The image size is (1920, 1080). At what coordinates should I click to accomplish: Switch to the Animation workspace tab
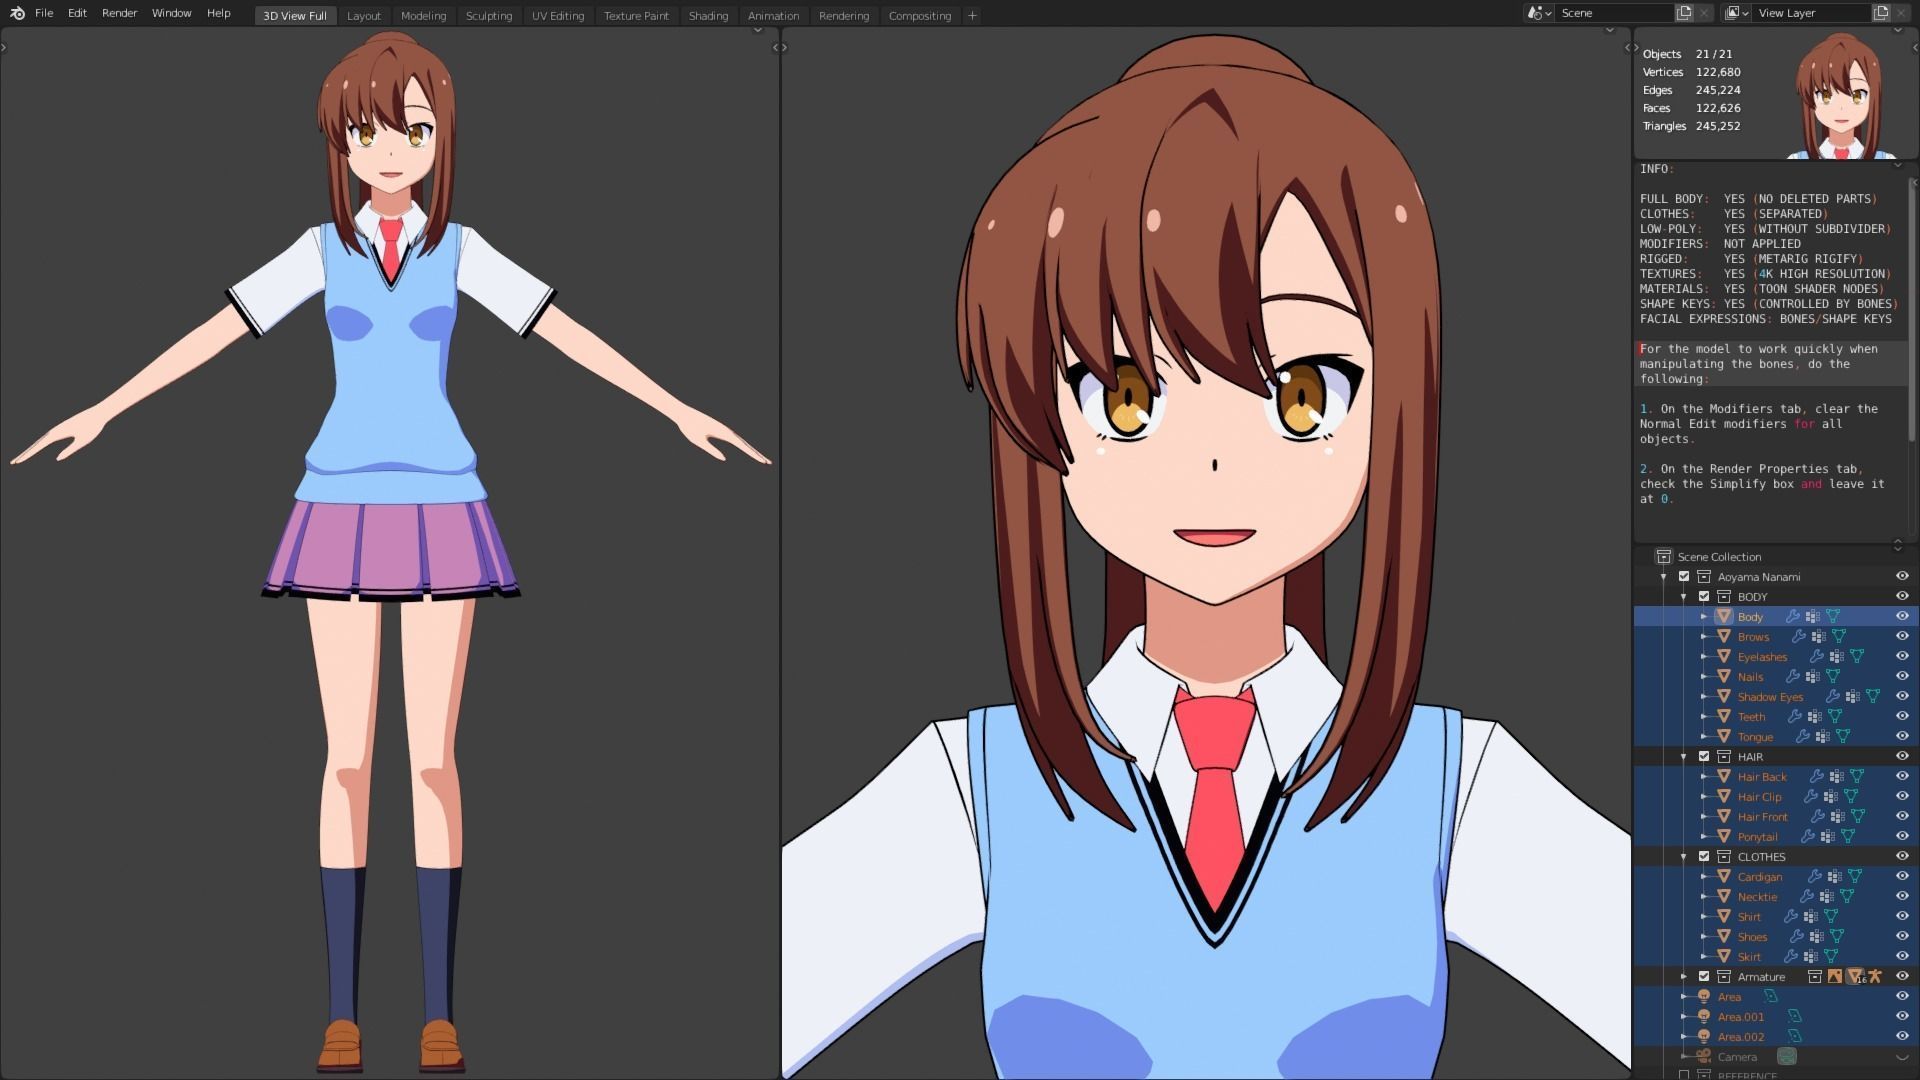click(774, 15)
